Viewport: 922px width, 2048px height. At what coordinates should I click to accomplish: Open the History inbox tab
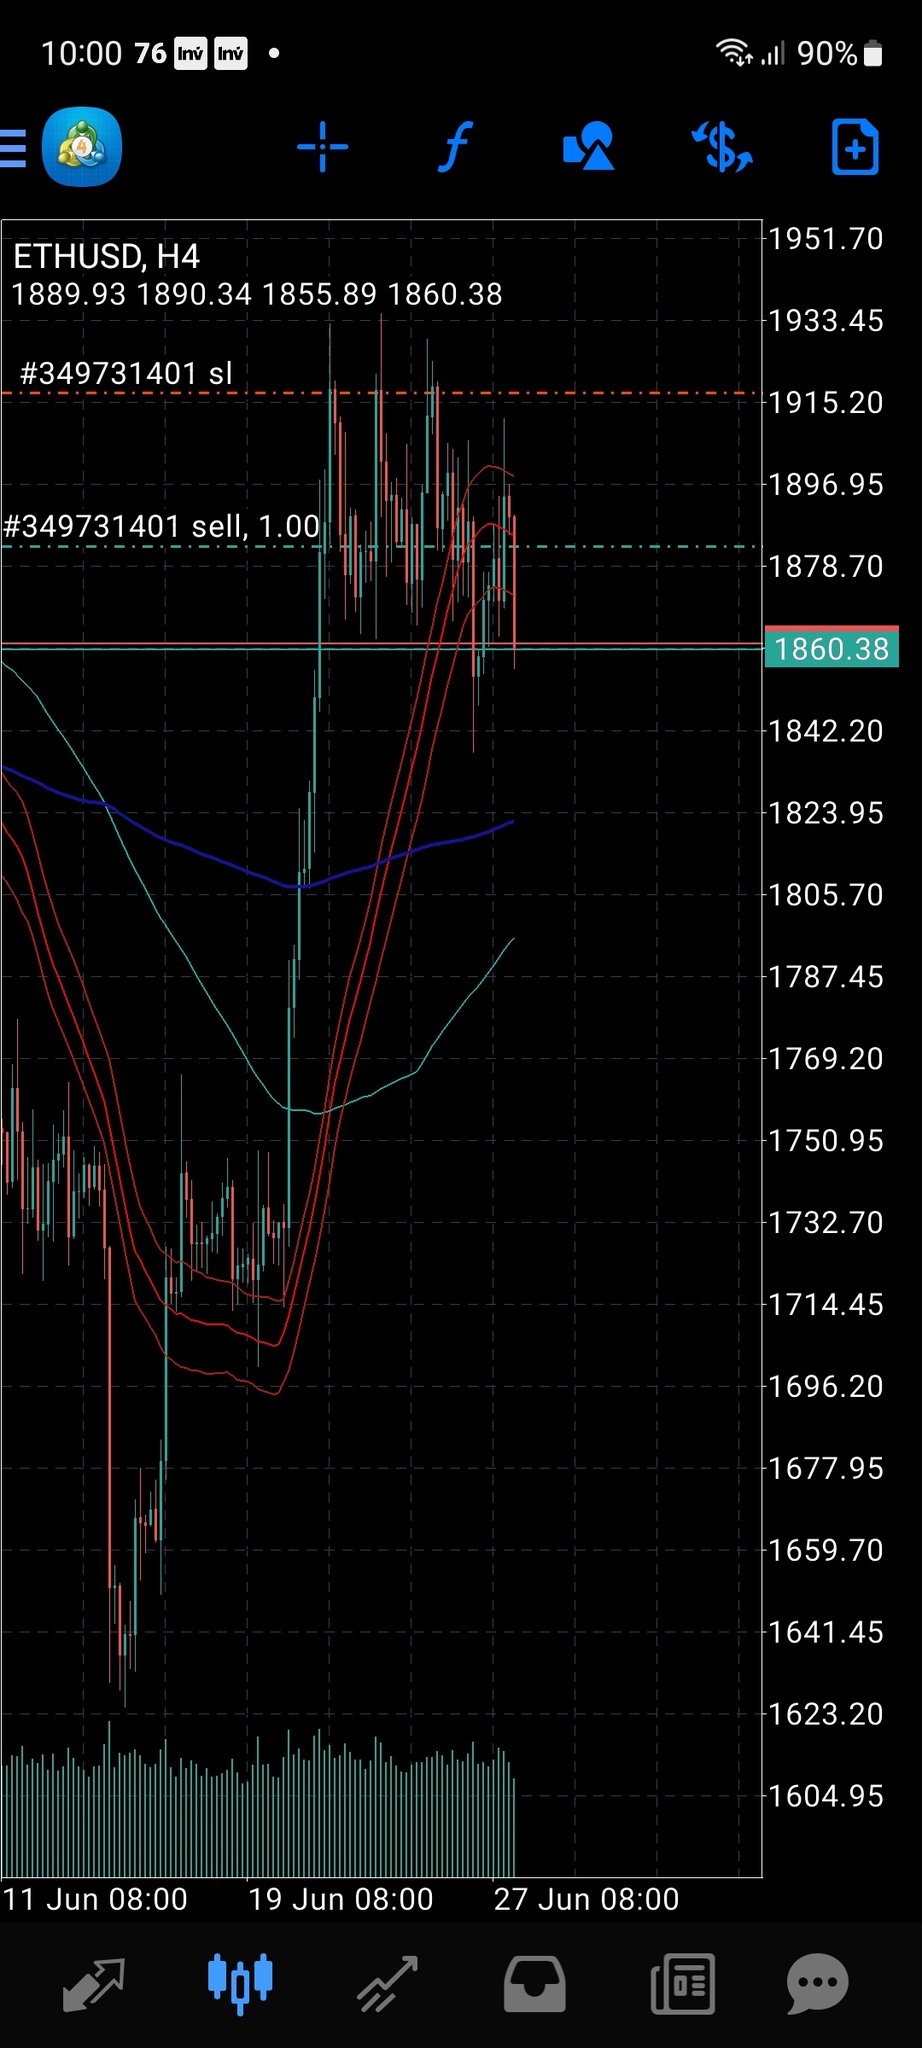535,1983
